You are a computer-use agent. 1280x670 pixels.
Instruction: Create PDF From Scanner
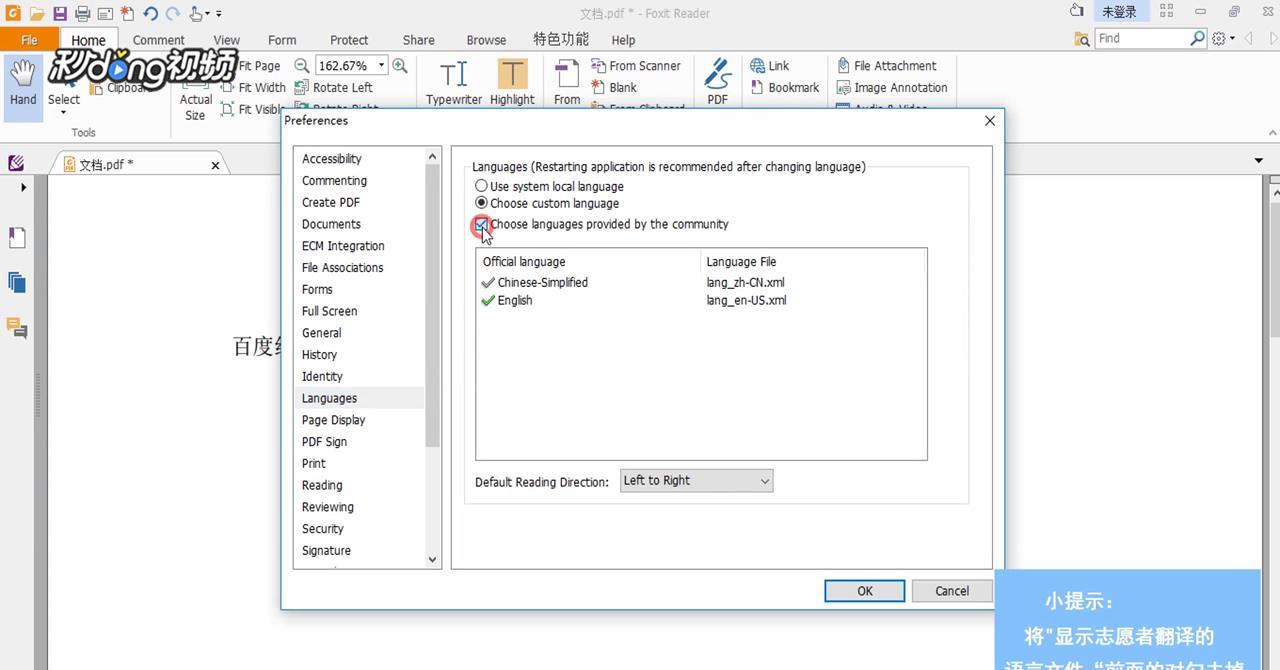click(636, 65)
